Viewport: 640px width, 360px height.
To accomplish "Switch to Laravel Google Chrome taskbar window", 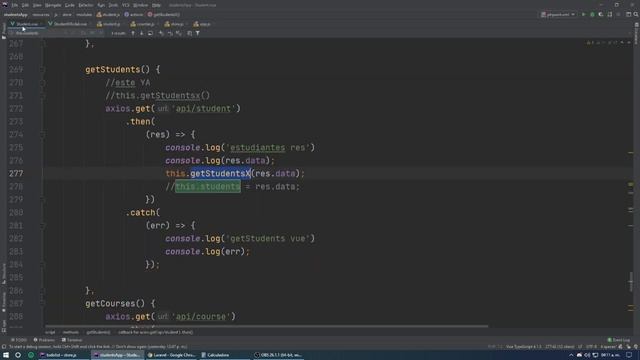I will [x=172, y=355].
